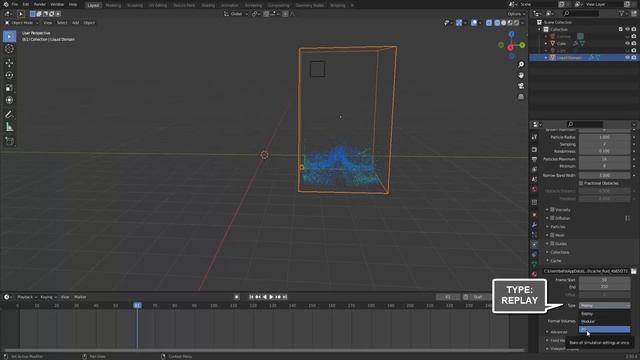Select Liquid Domain in the outliner

[569, 58]
